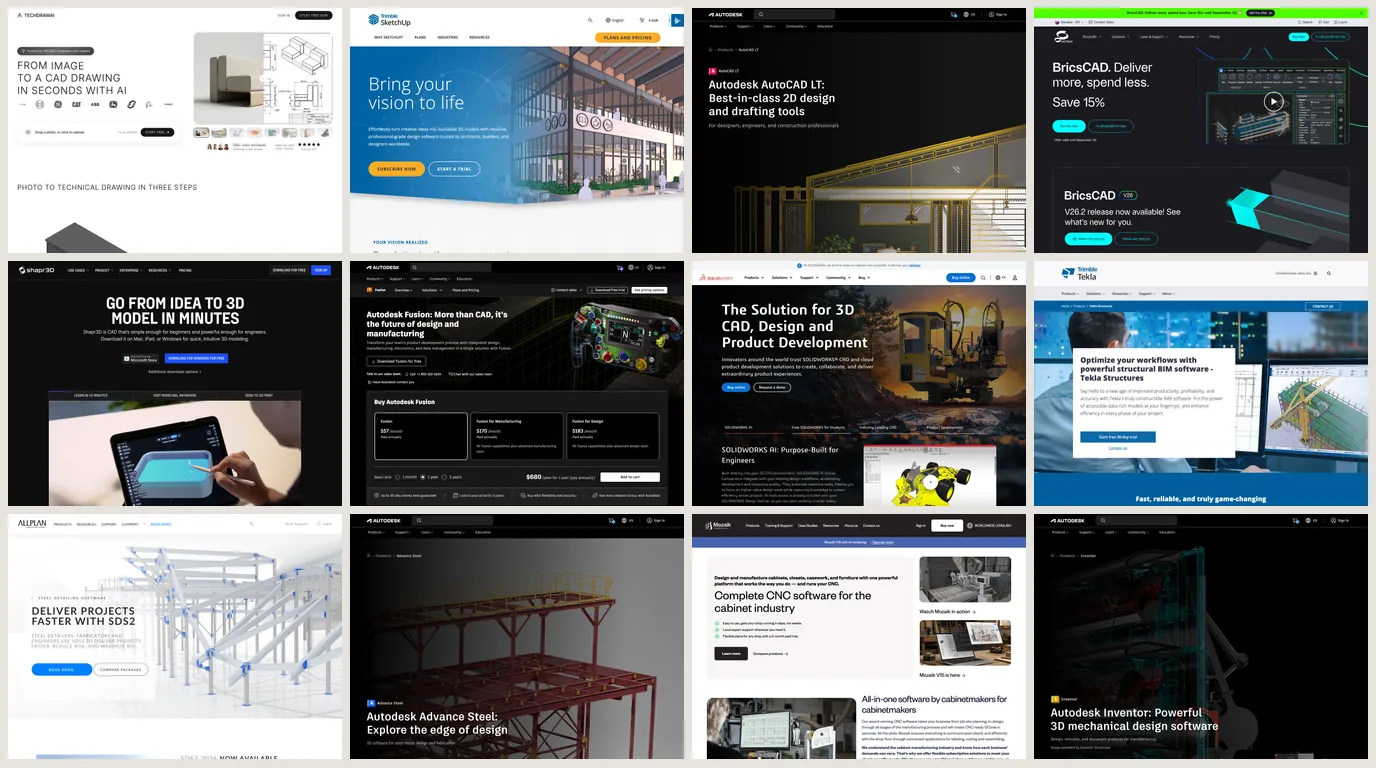Click the Shapr3D logo
Image resolution: width=1376 pixels, height=768 pixels.
[x=38, y=270]
